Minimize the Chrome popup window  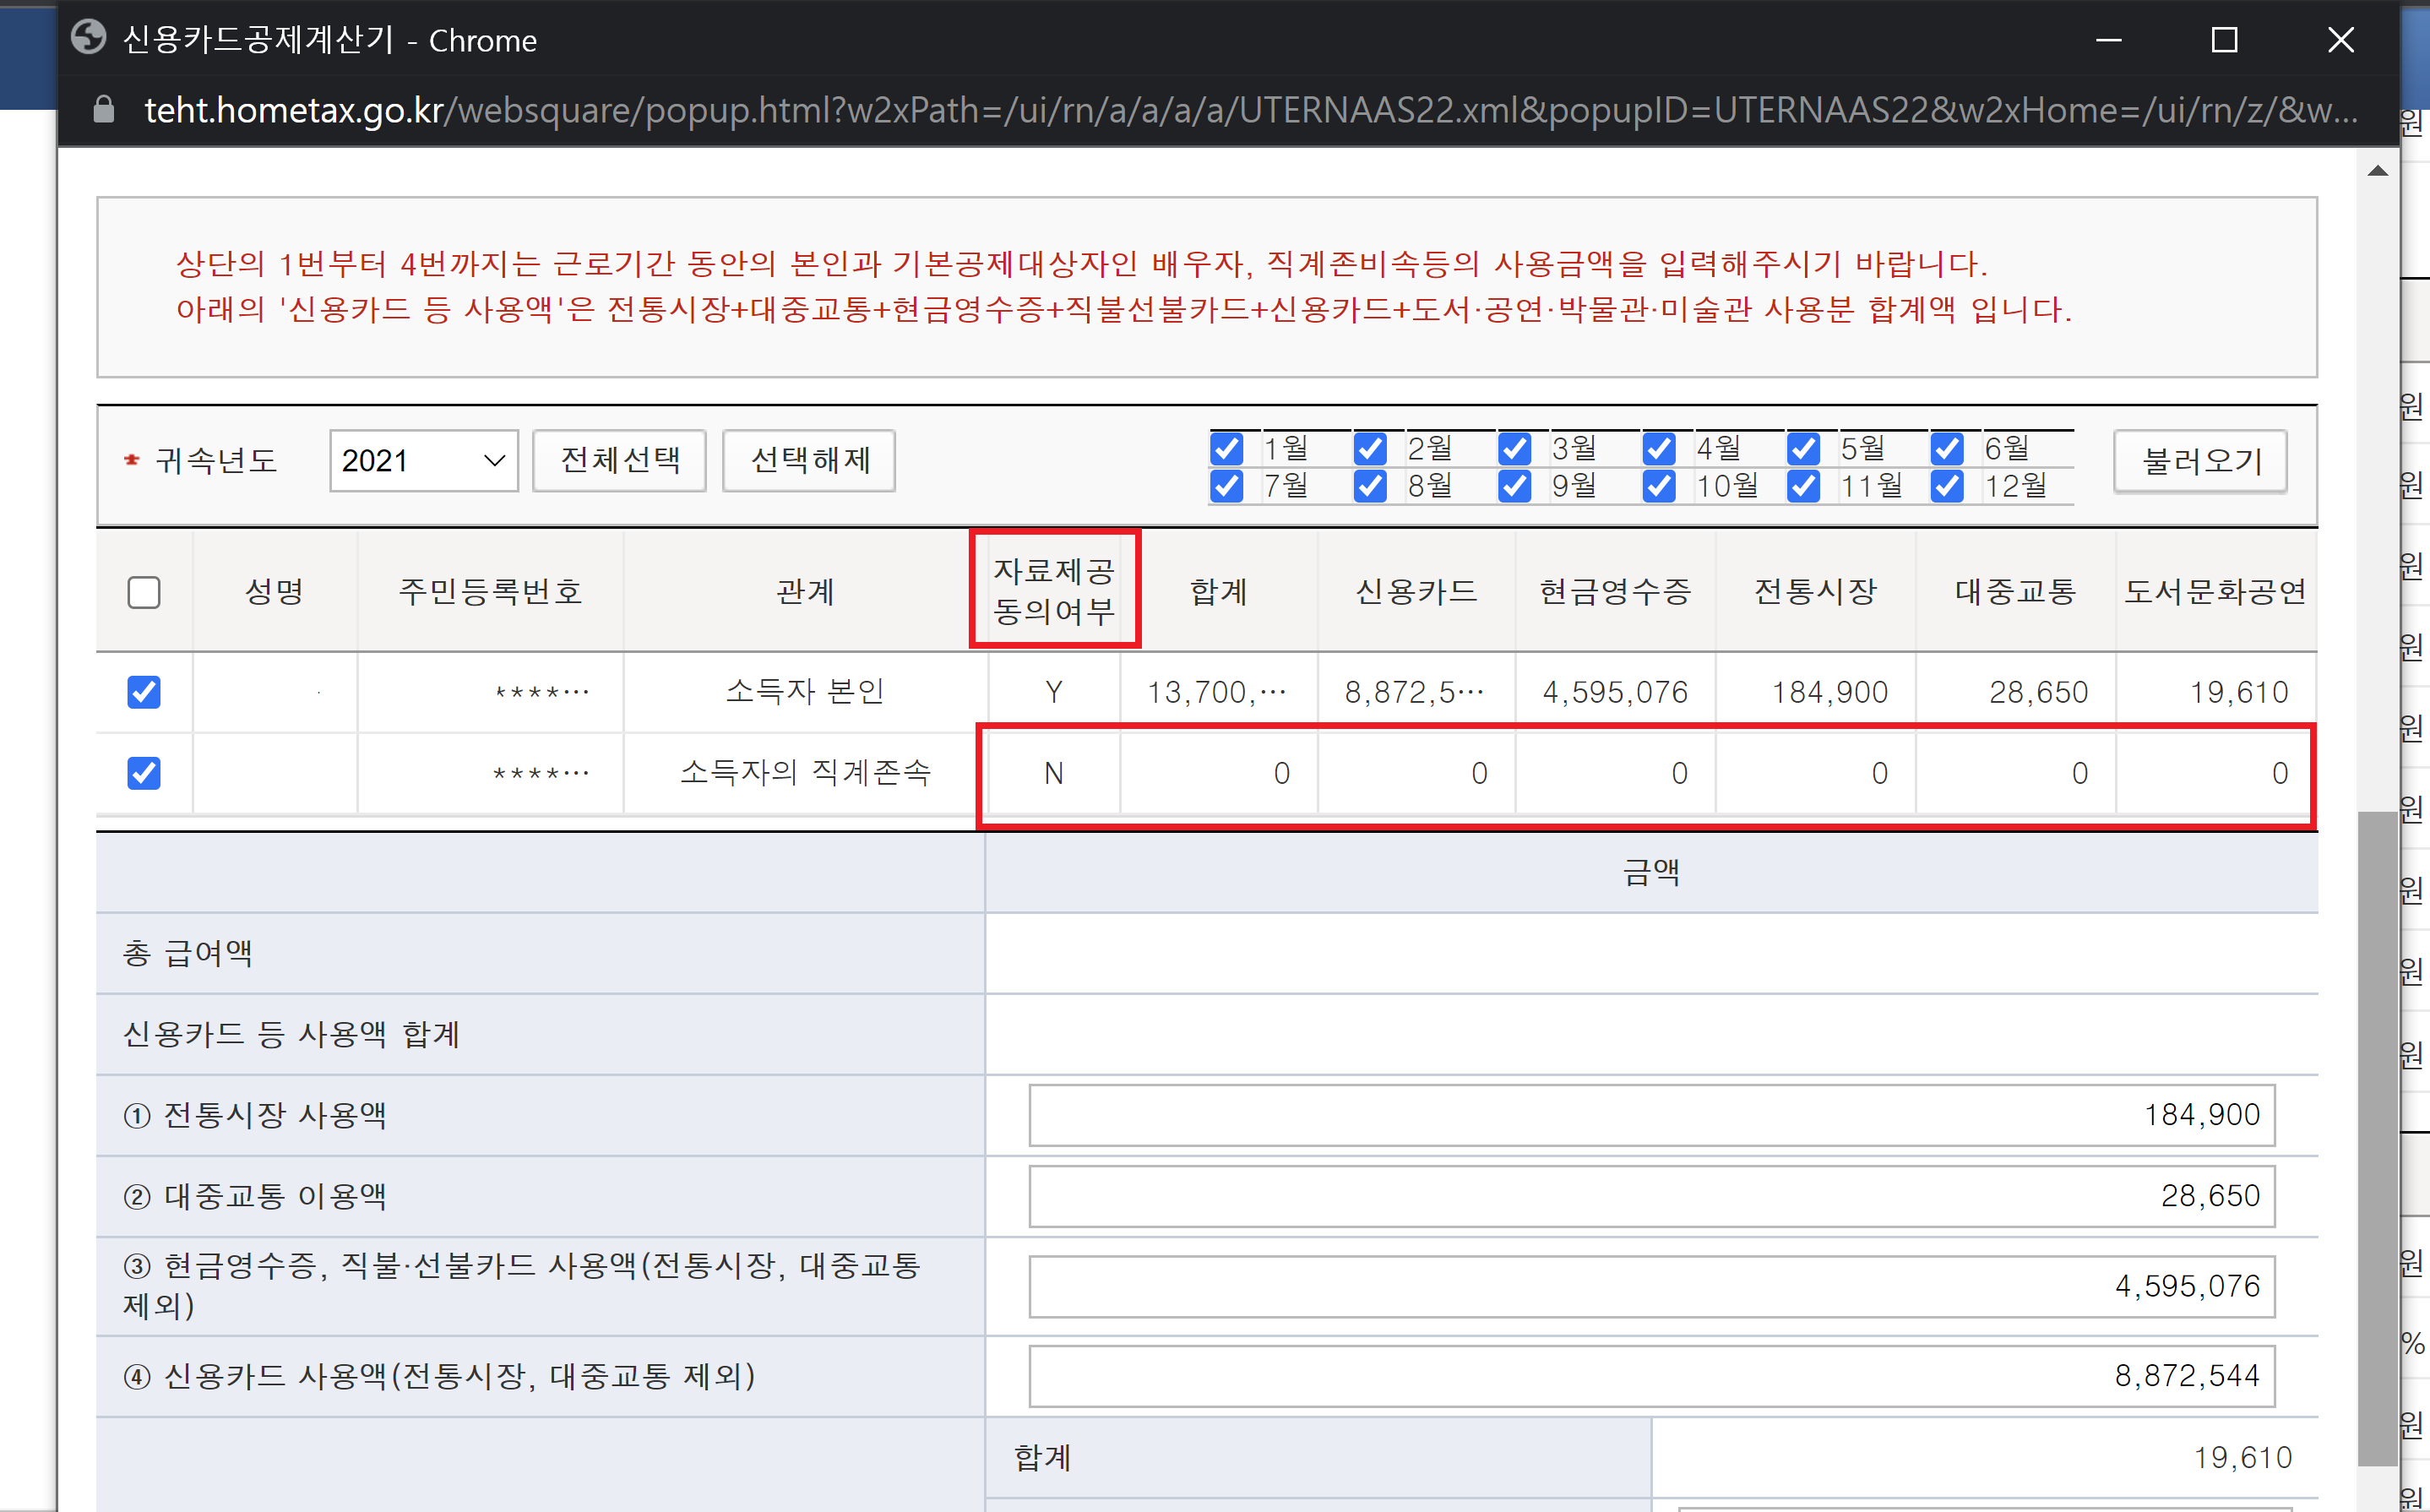2108,40
